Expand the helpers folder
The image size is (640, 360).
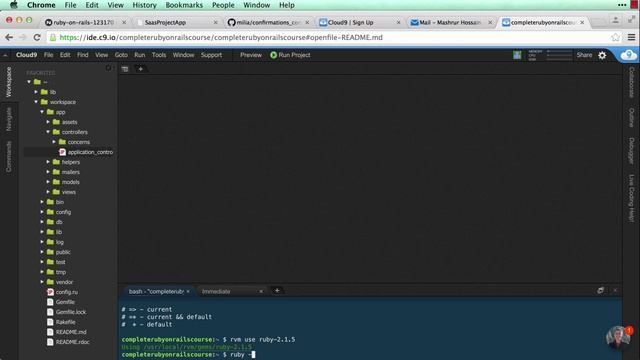coord(48,162)
